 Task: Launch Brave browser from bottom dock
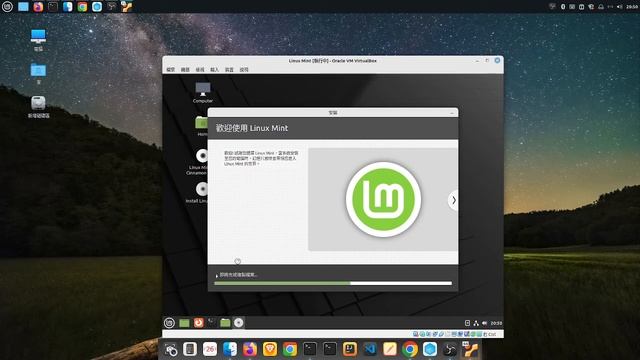click(x=270, y=349)
